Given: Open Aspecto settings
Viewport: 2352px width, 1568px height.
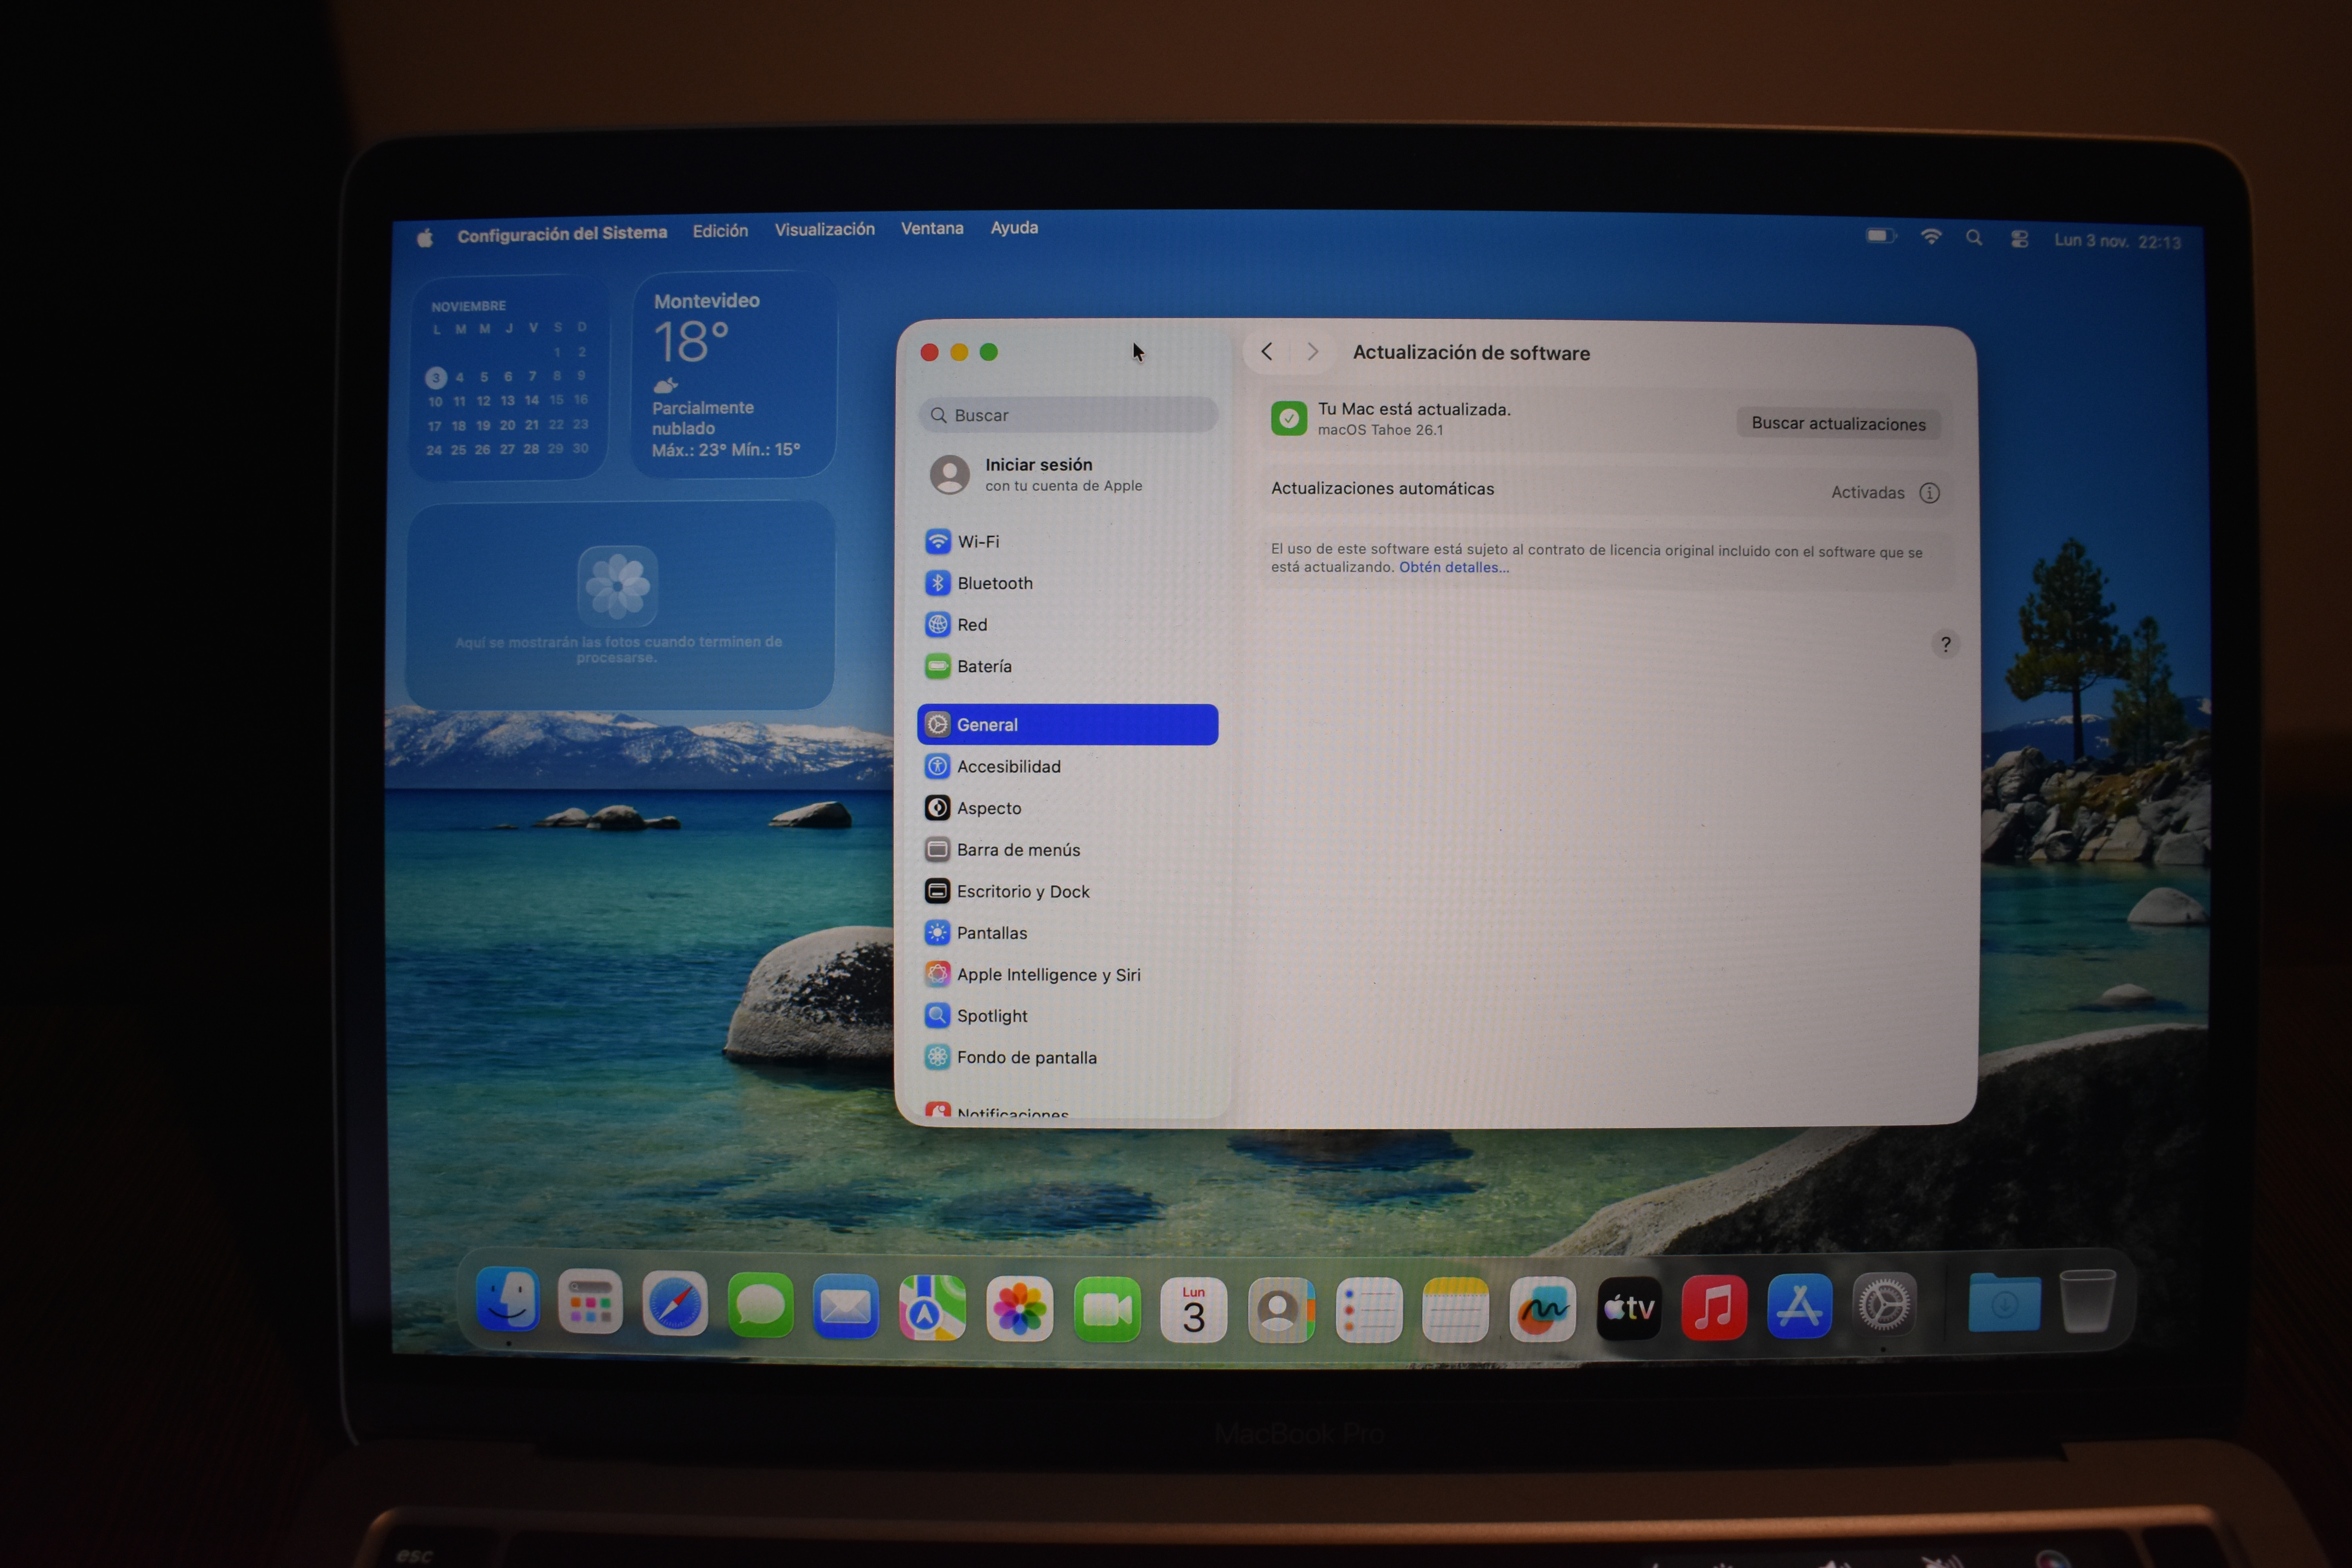Looking at the screenshot, I should click(x=1067, y=808).
